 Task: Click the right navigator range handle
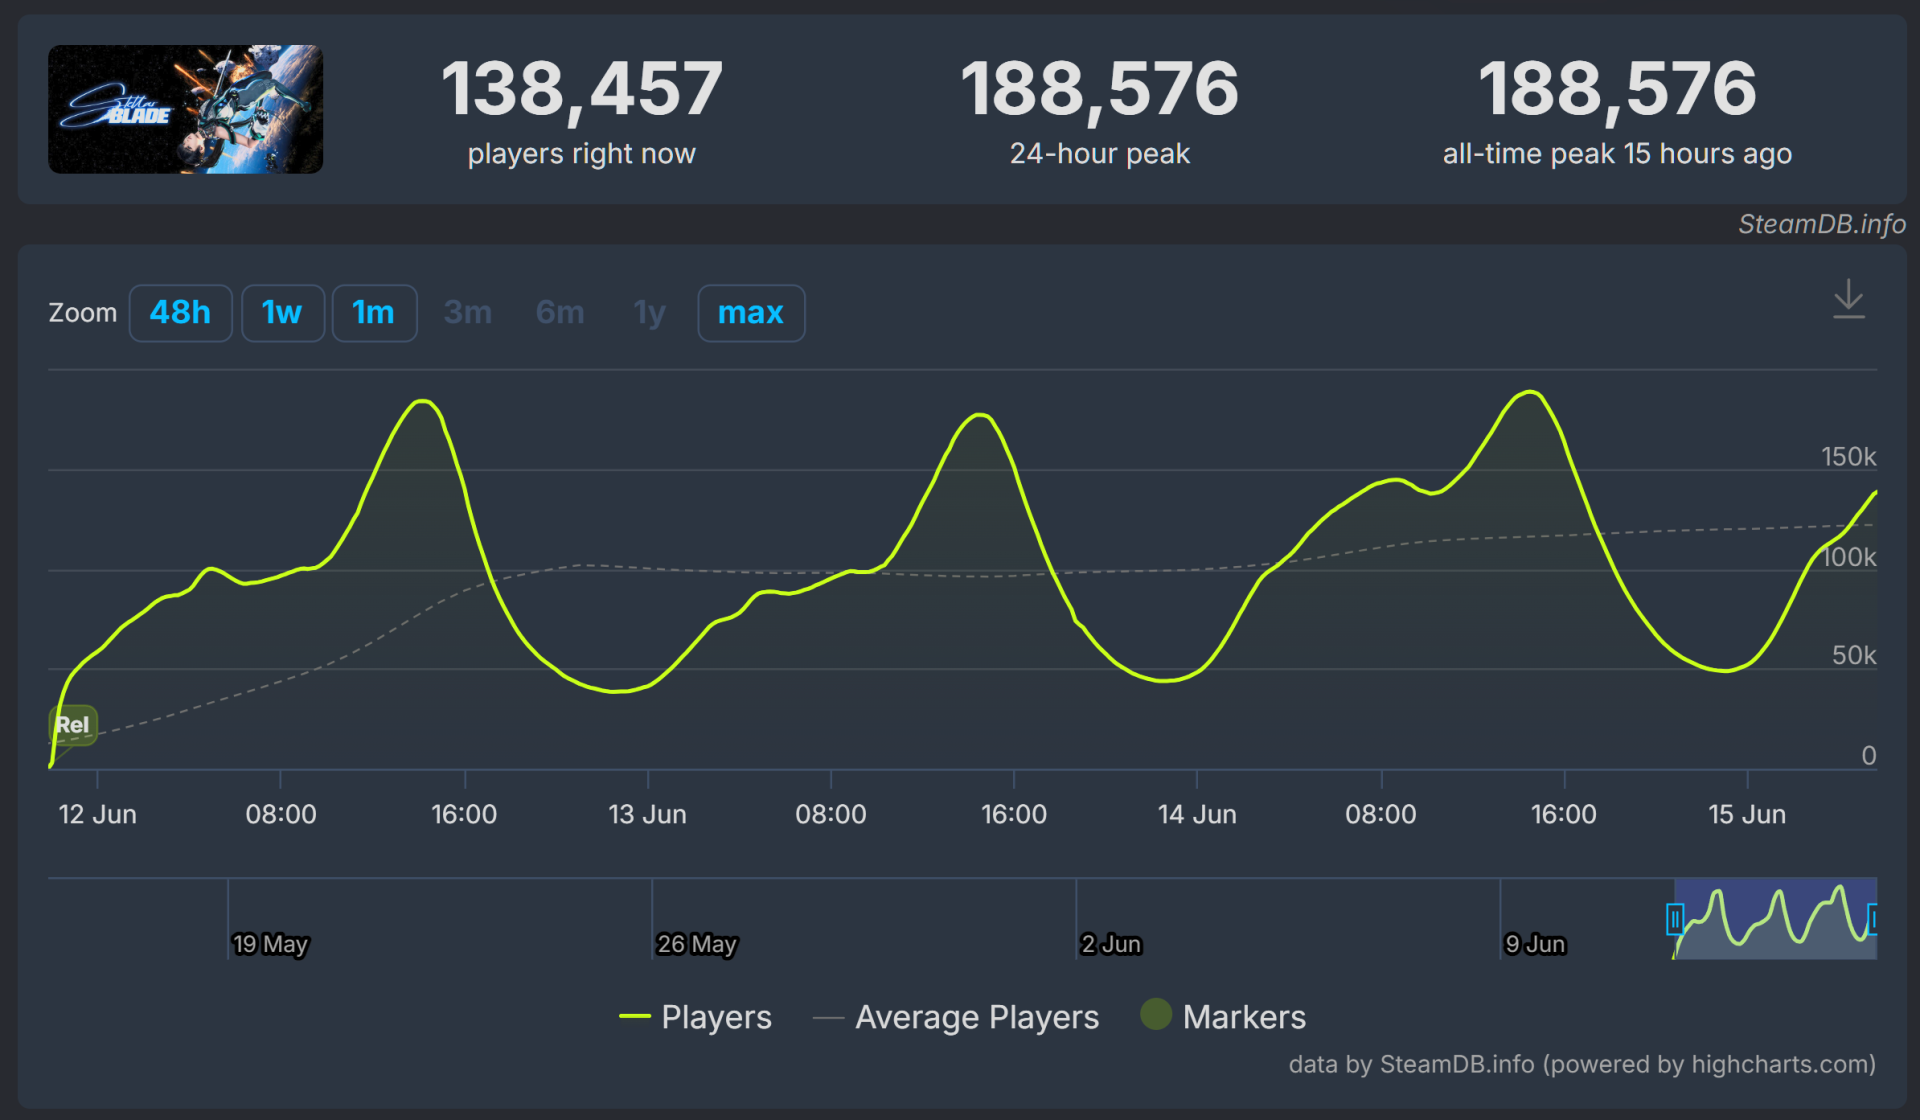click(x=1874, y=918)
